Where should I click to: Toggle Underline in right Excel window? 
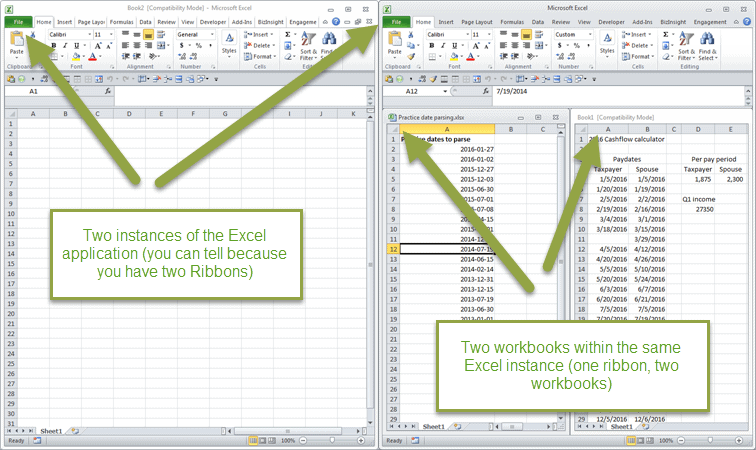click(454, 45)
